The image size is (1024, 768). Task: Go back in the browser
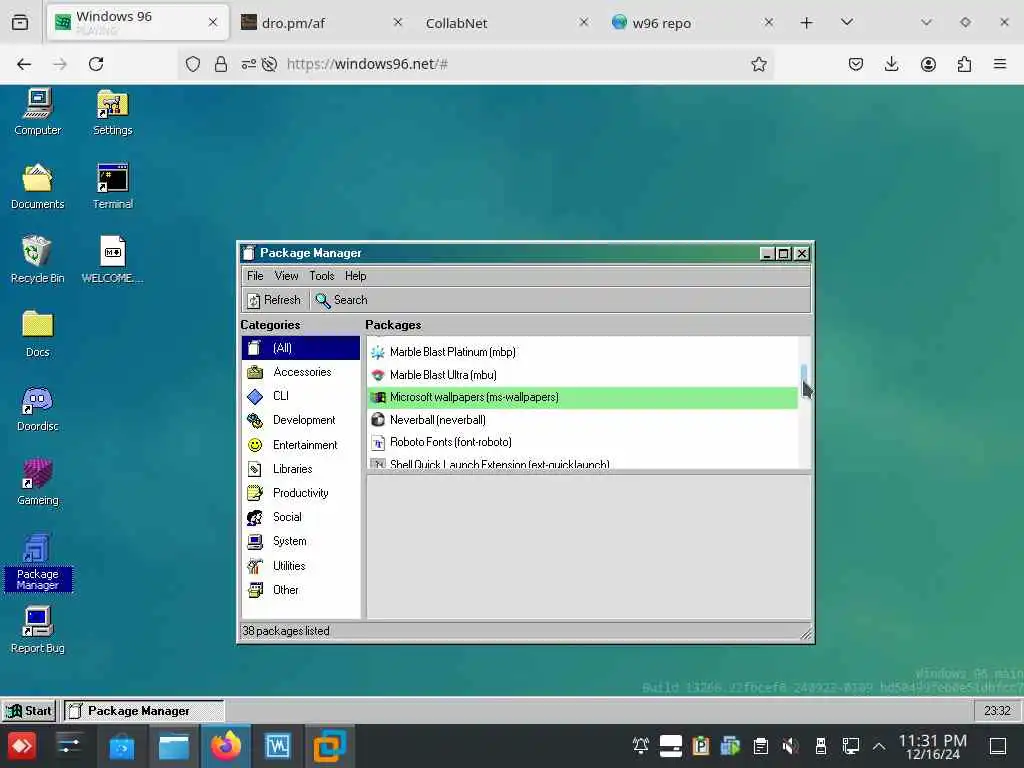point(24,64)
